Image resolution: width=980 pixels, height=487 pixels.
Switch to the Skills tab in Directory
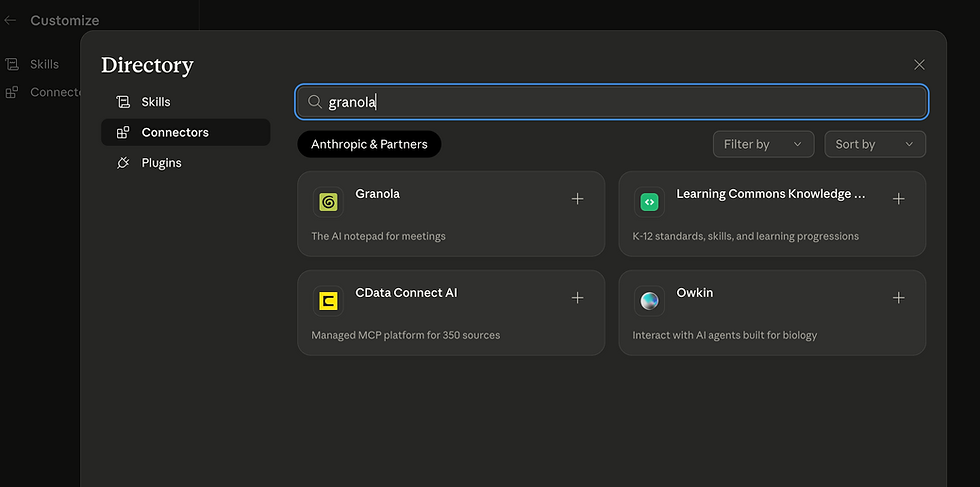pos(155,102)
